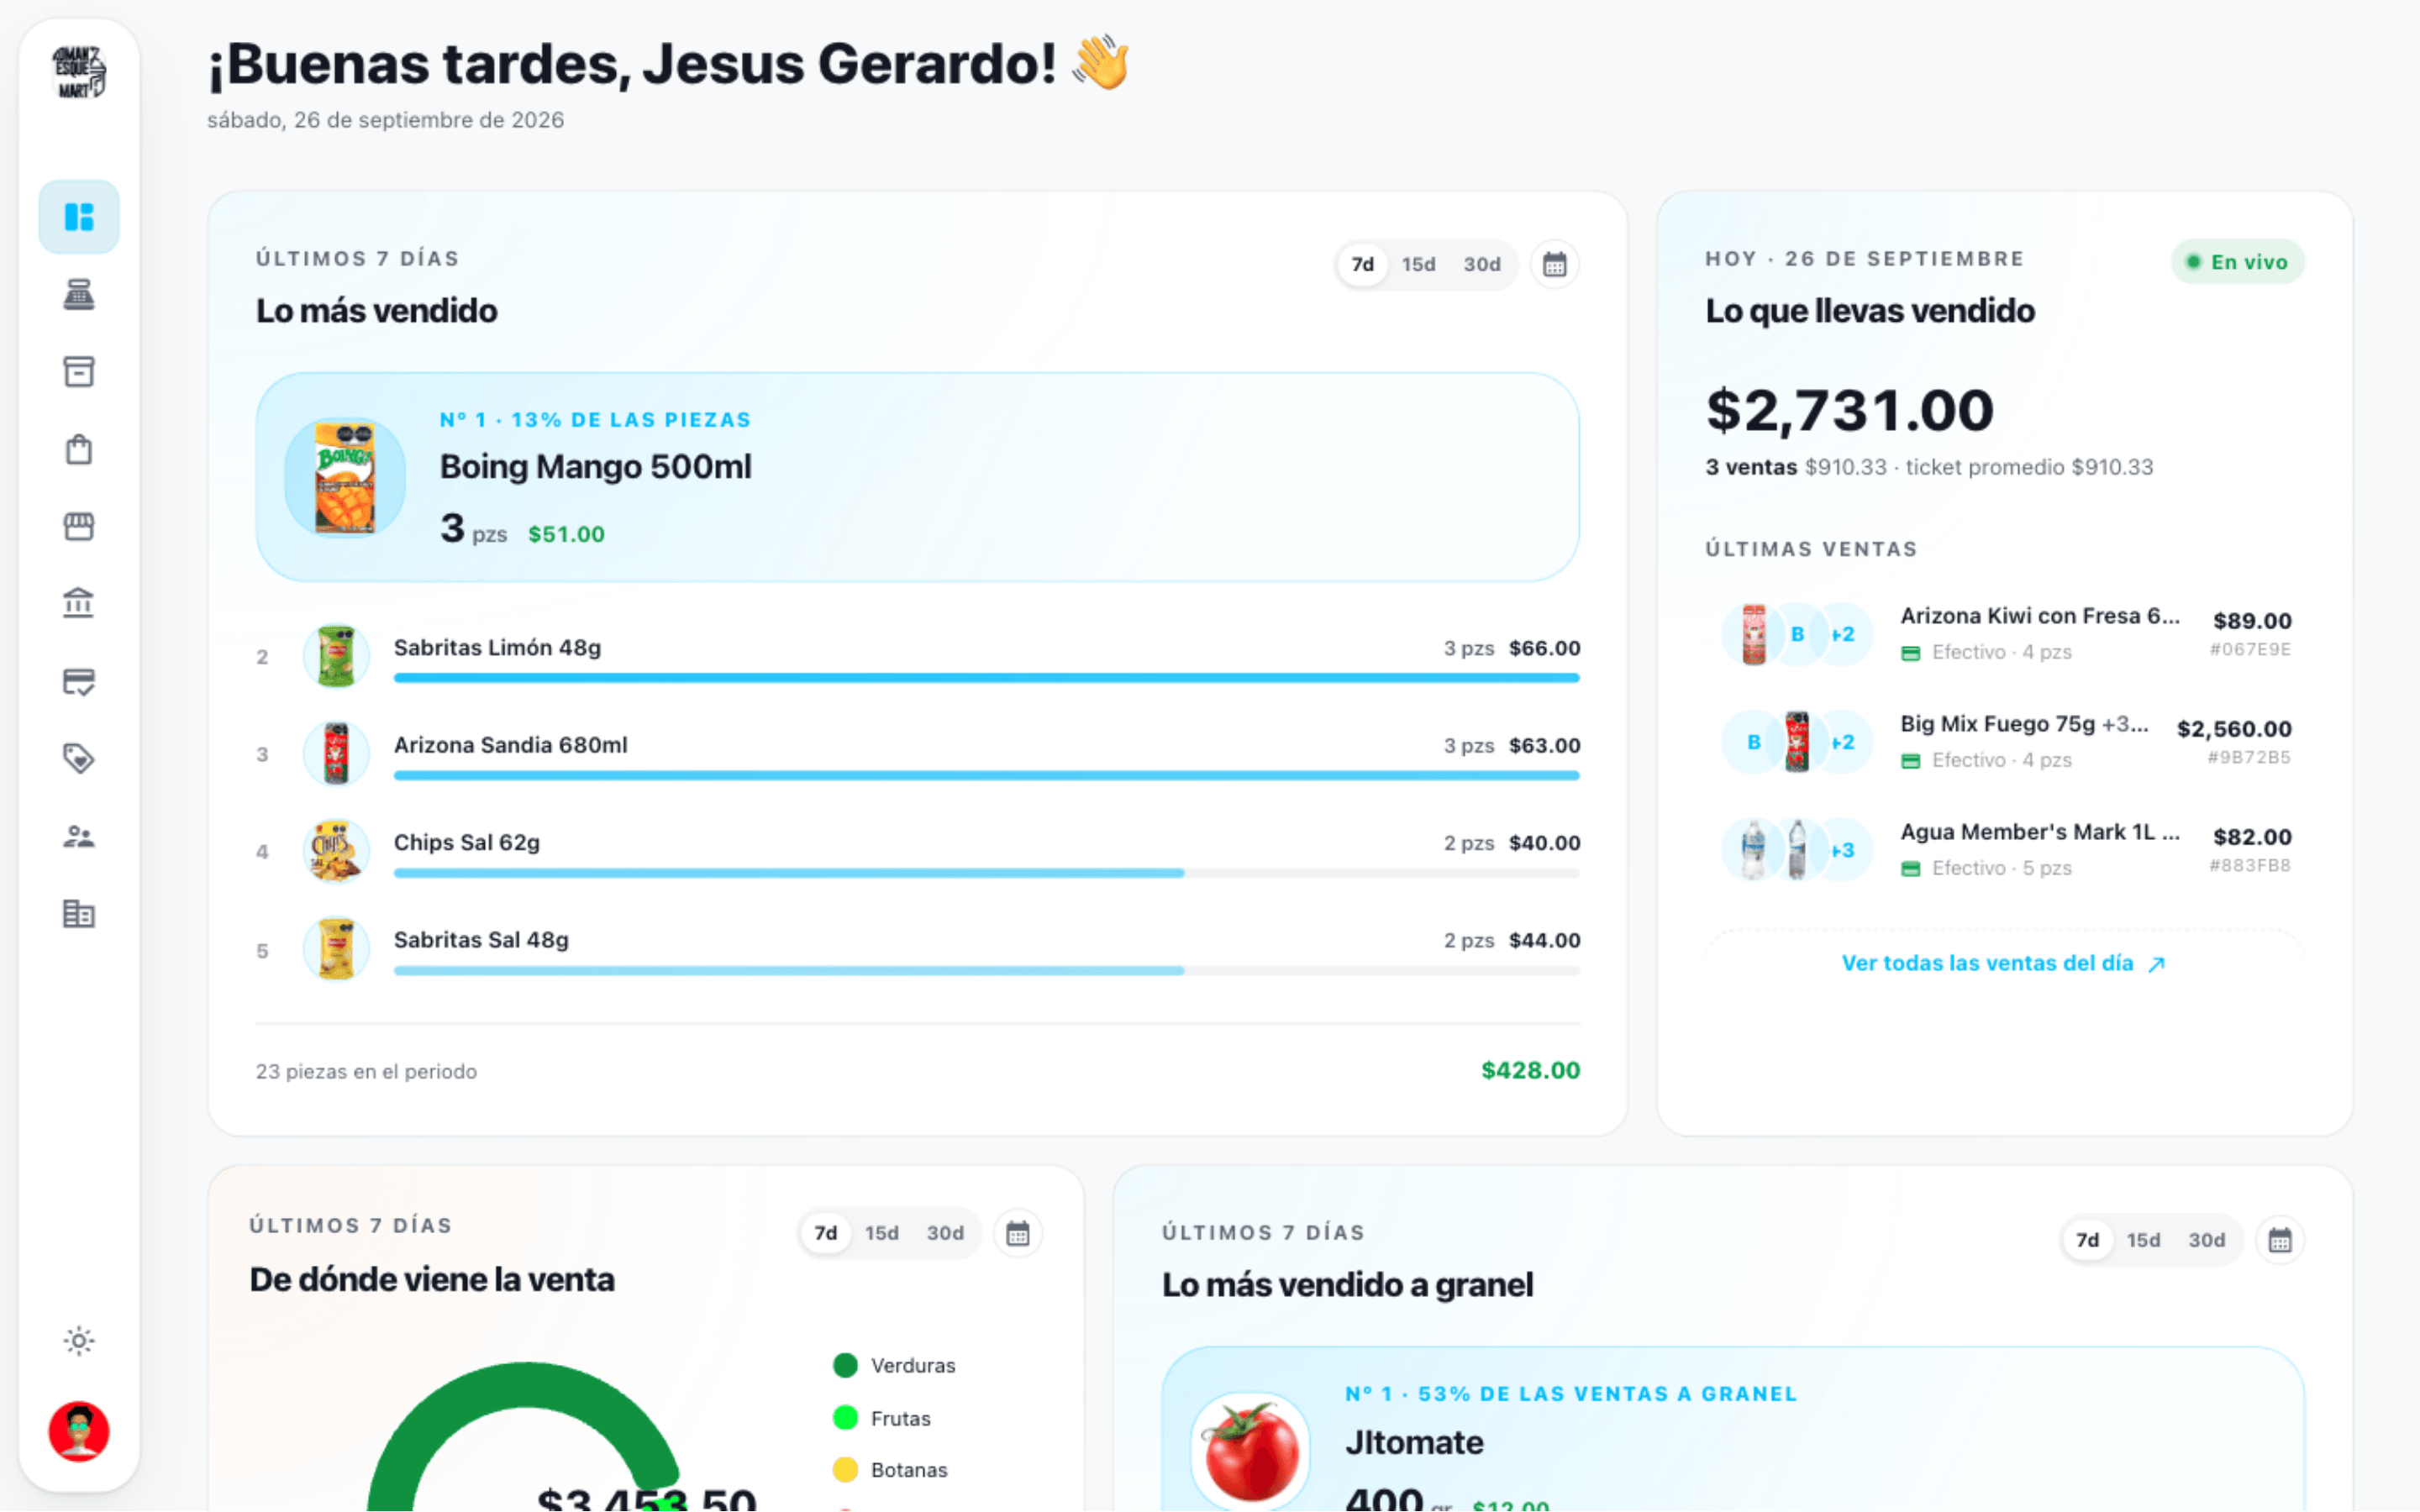The image size is (2420, 1512).
Task: Open the bank building icon in sidebar
Action: [x=79, y=603]
